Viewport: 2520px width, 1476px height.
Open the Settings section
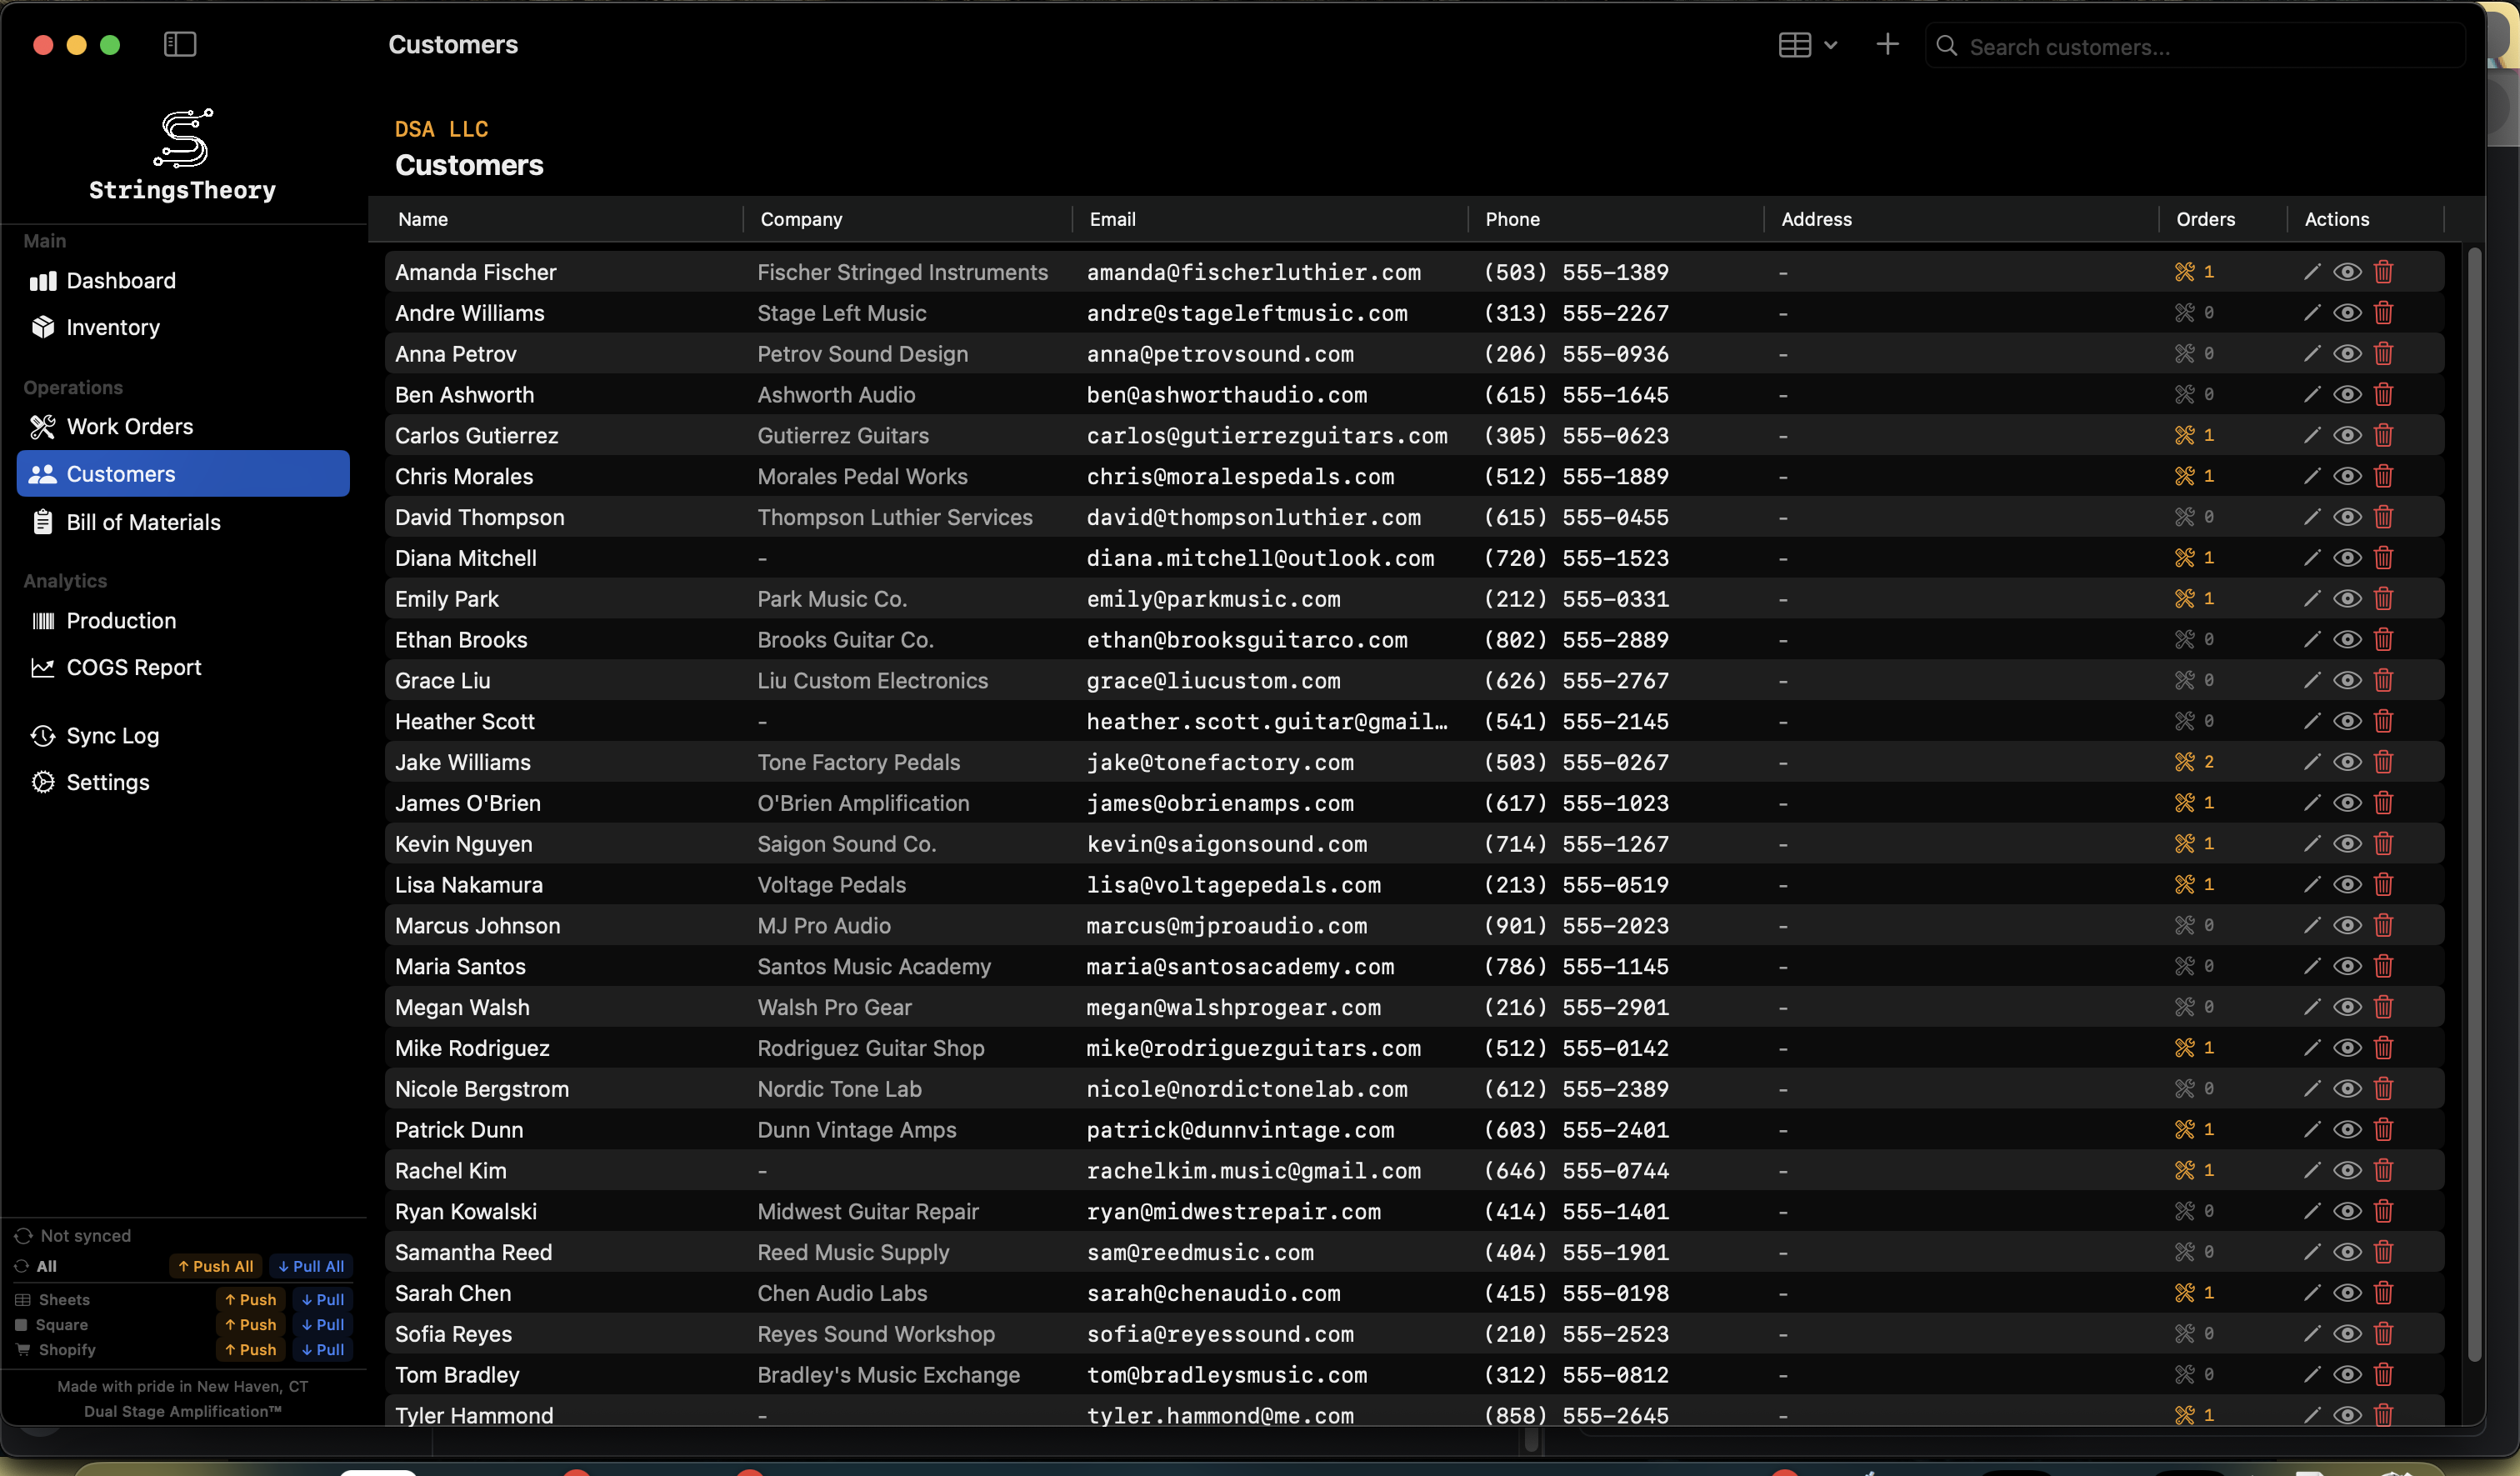click(107, 782)
